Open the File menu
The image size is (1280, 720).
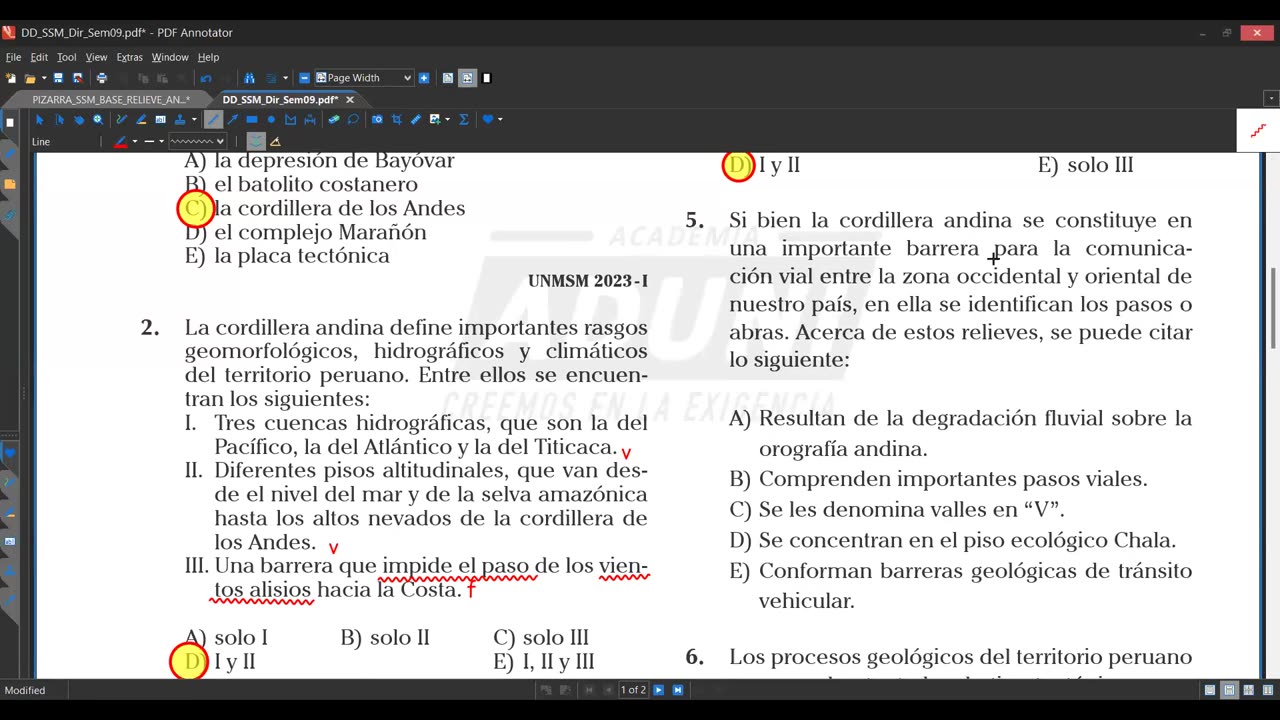click(x=13, y=57)
